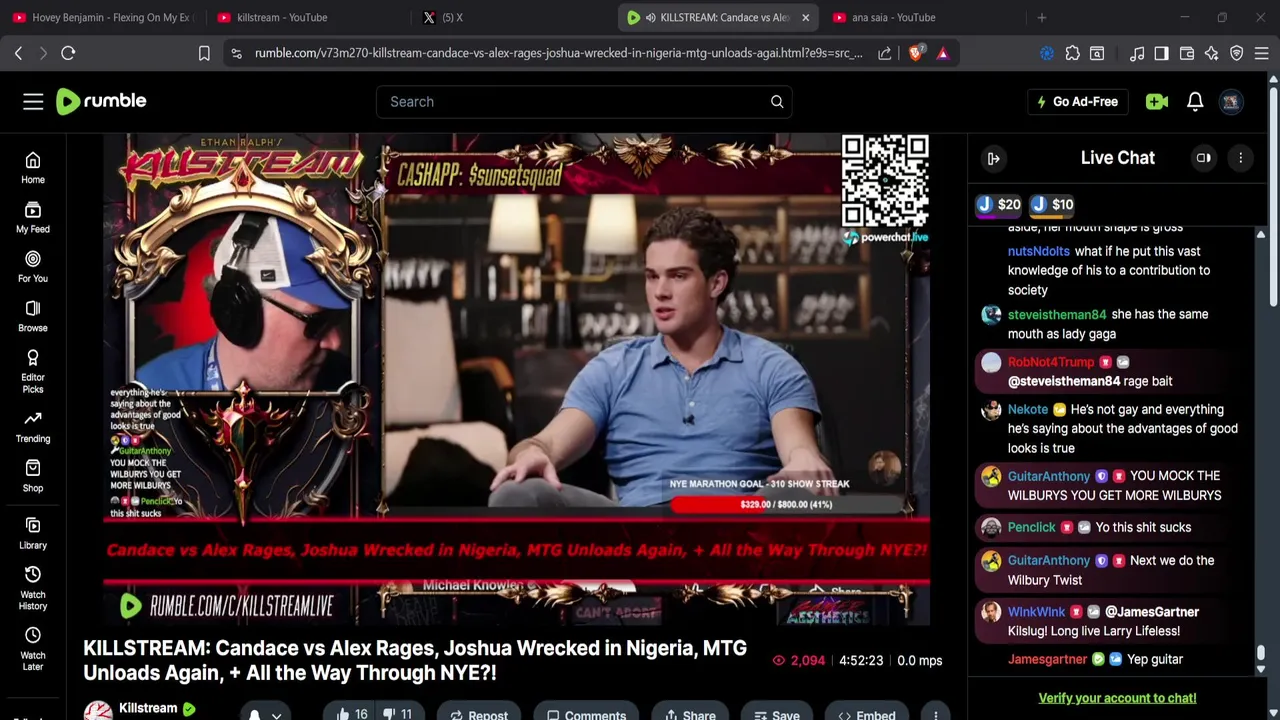Open Home in the sidebar
This screenshot has width=1280, height=720.
click(x=33, y=168)
